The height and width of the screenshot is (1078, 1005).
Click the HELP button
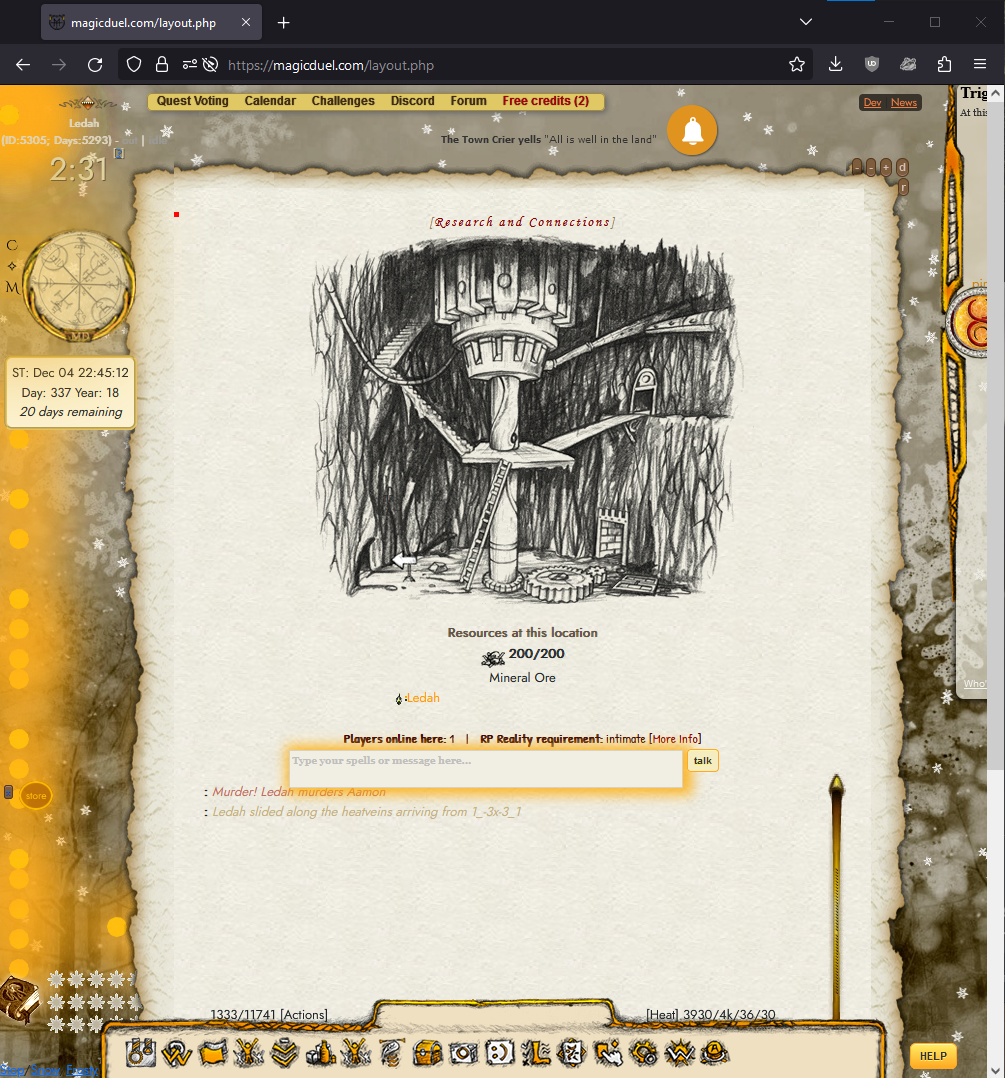pos(933,1056)
